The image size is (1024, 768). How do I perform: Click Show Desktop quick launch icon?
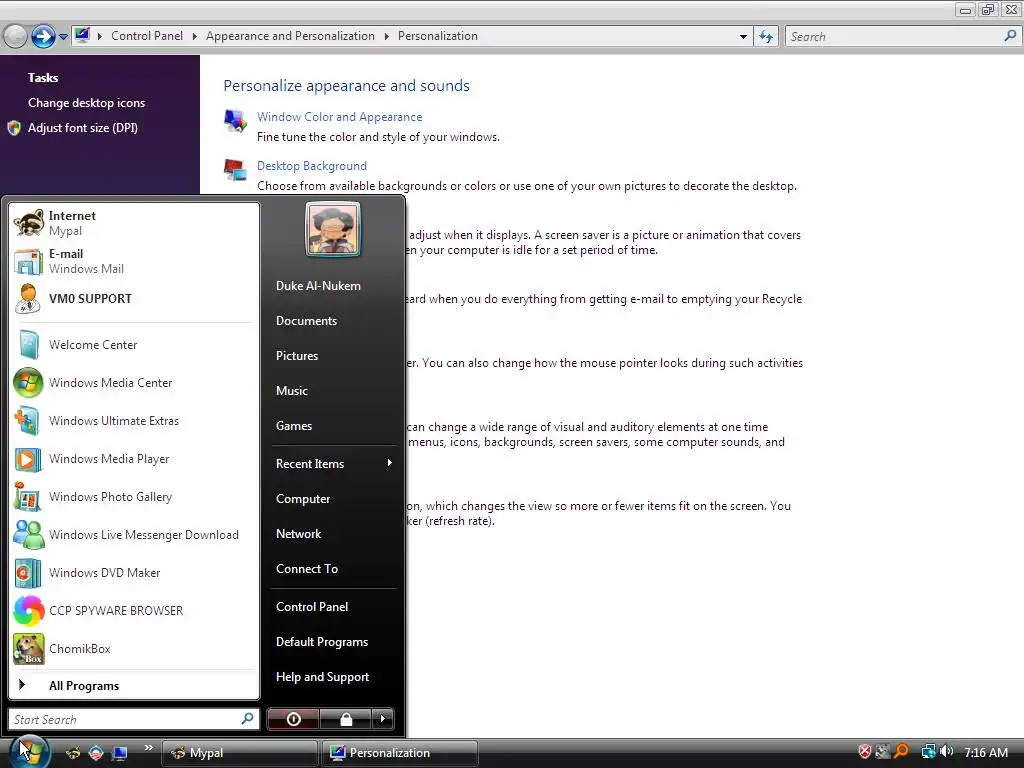point(120,753)
